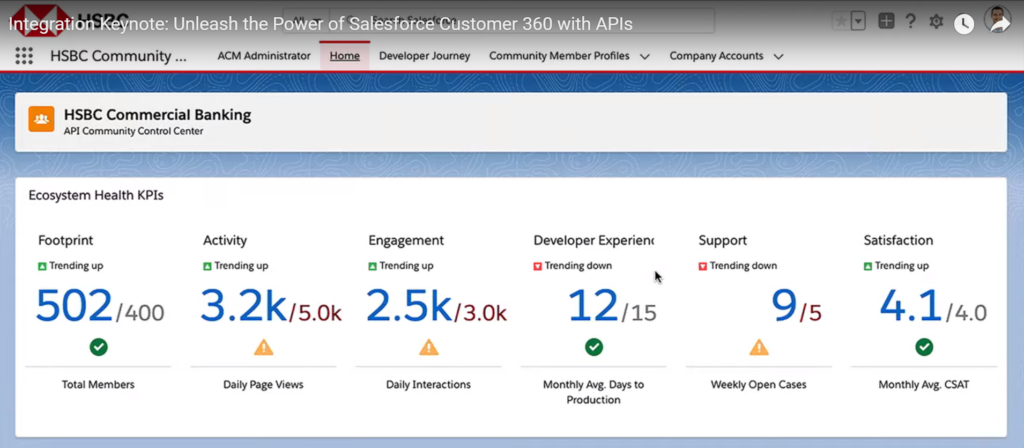Click the Satisfaction trending up arrow icon

coord(868,266)
